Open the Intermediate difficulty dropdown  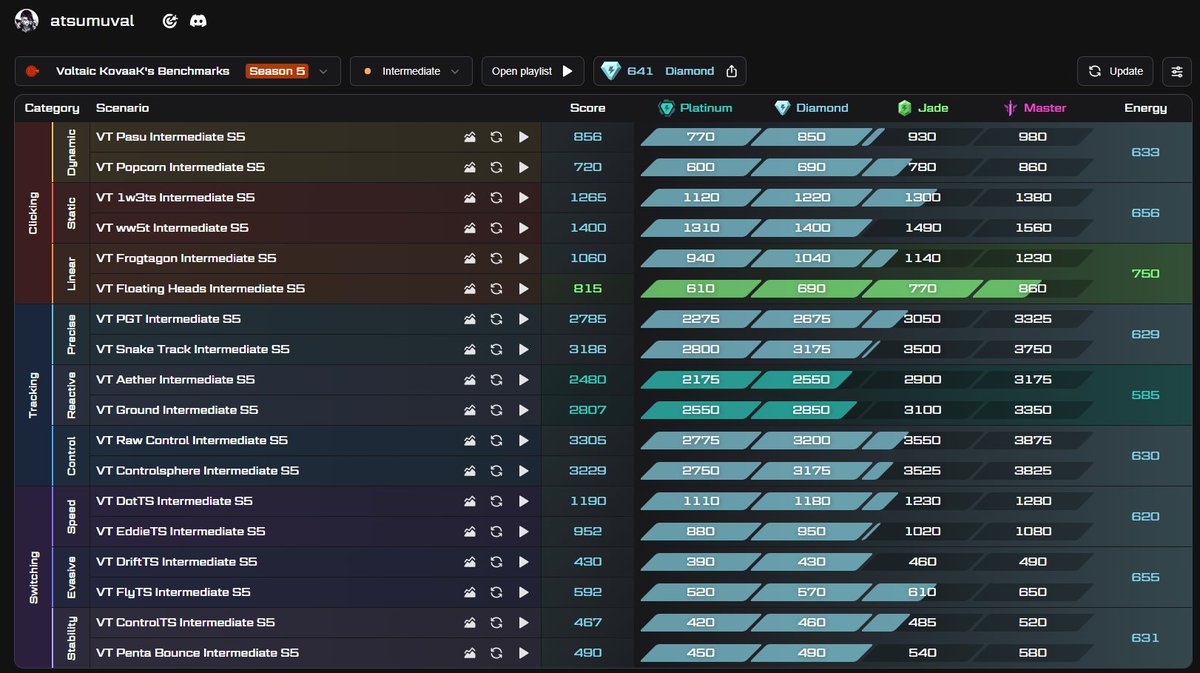tap(411, 71)
